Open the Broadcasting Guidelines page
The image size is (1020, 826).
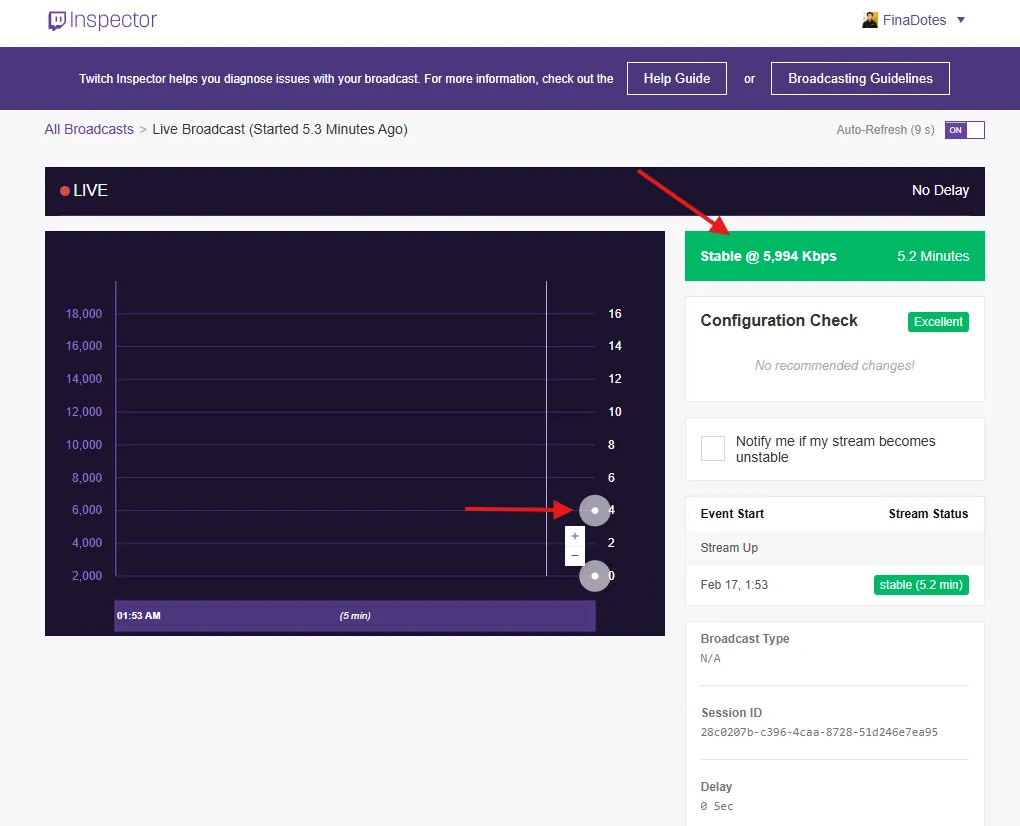[860, 78]
